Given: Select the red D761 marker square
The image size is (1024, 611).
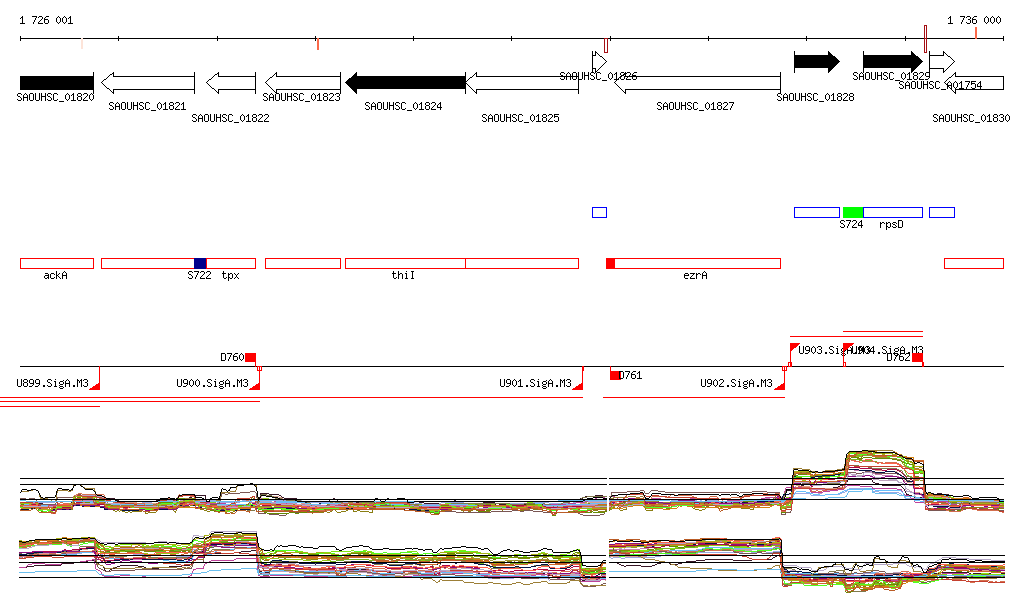Looking at the screenshot, I should click(615, 375).
